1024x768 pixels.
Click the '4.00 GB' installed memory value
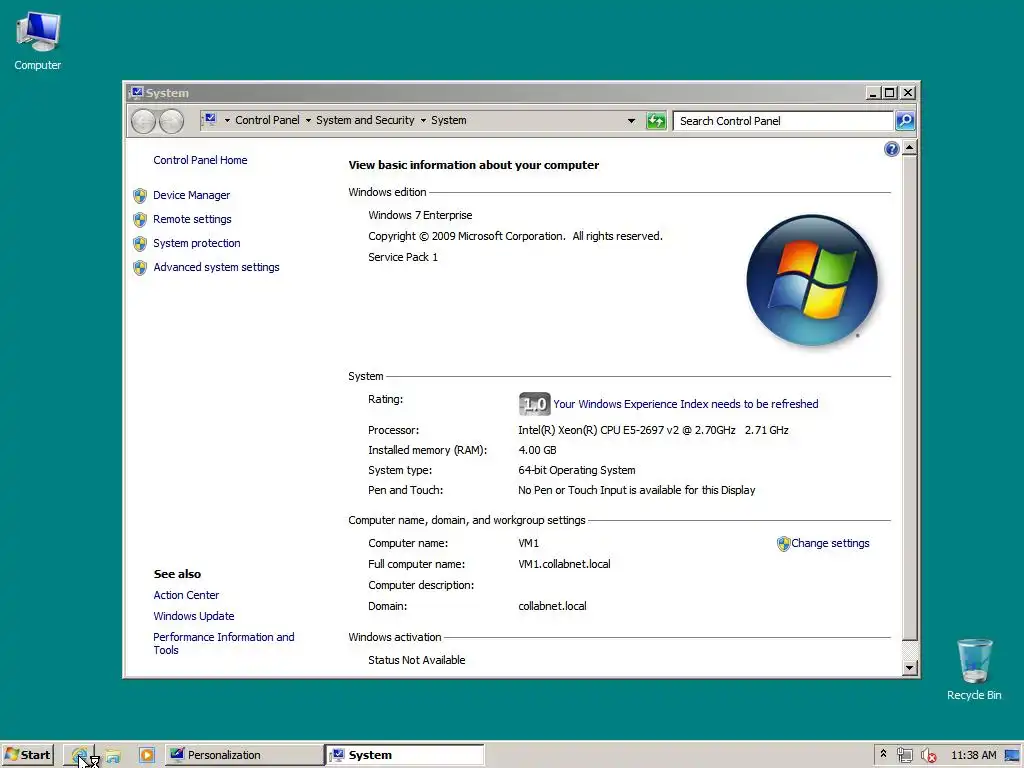tap(537, 450)
